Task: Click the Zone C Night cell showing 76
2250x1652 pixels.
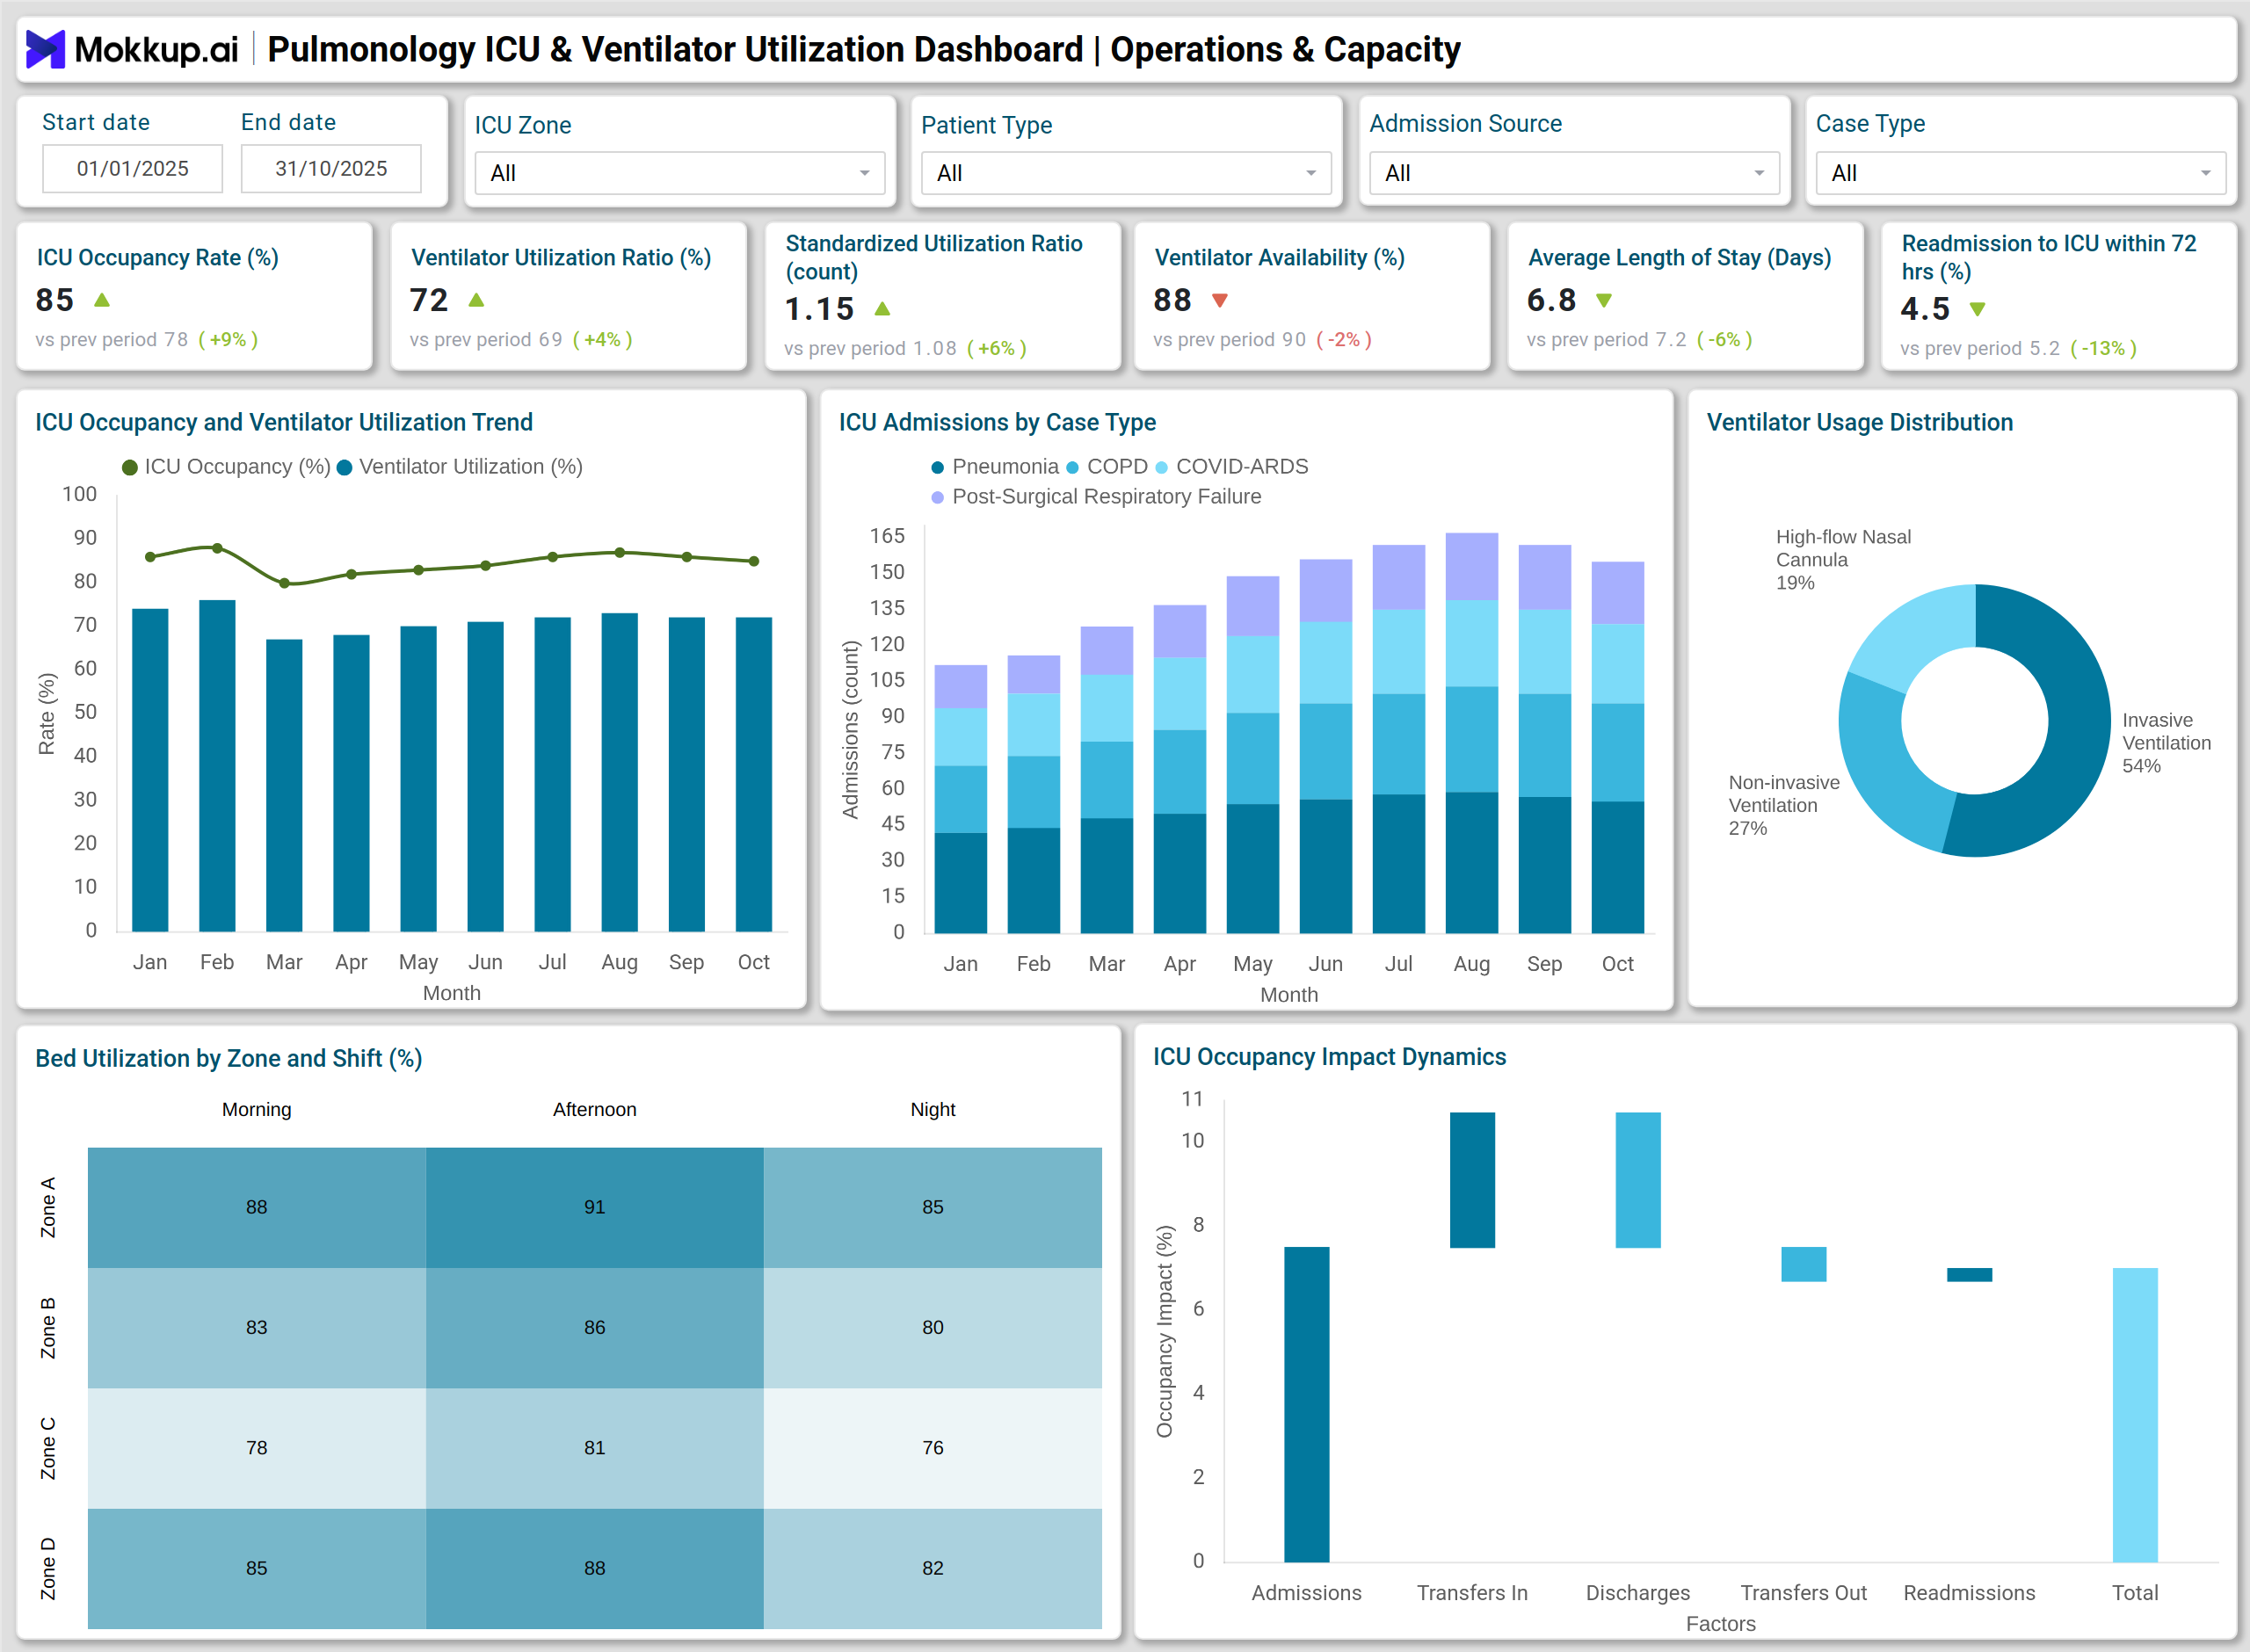Action: (x=932, y=1447)
